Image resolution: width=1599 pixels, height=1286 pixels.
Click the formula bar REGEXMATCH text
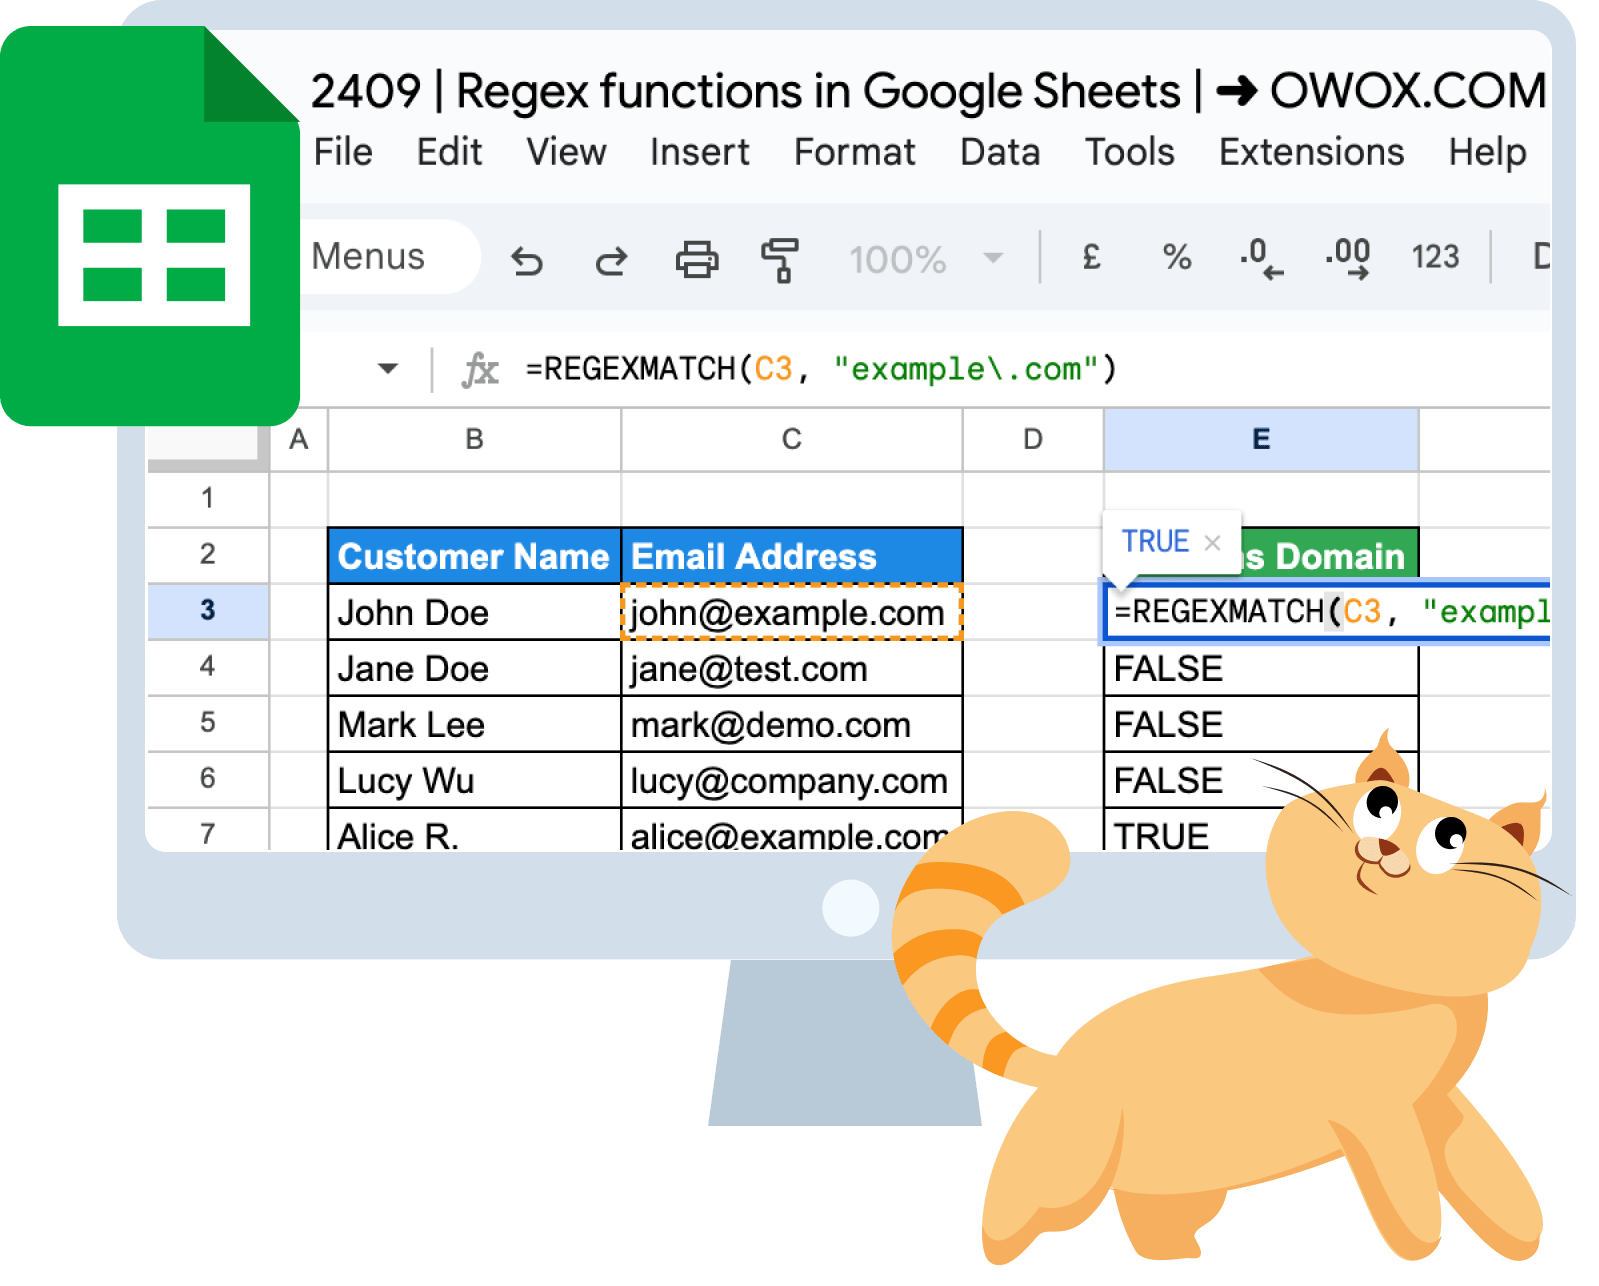(x=820, y=369)
